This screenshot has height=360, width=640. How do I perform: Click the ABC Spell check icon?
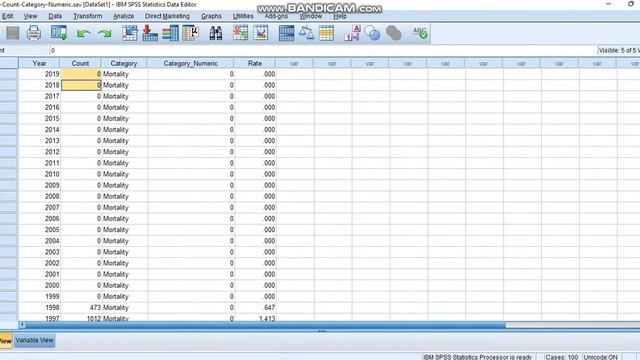tap(420, 33)
